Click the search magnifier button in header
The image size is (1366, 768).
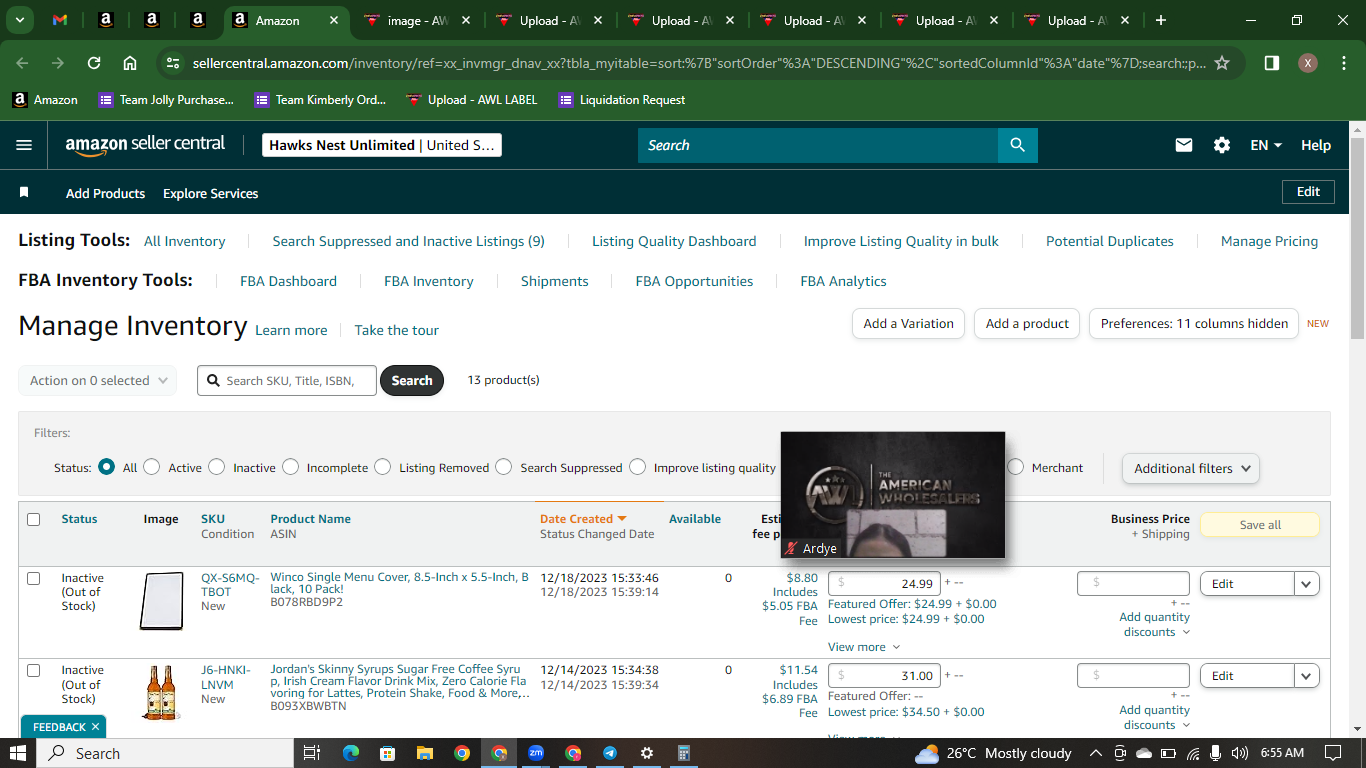coord(1017,145)
